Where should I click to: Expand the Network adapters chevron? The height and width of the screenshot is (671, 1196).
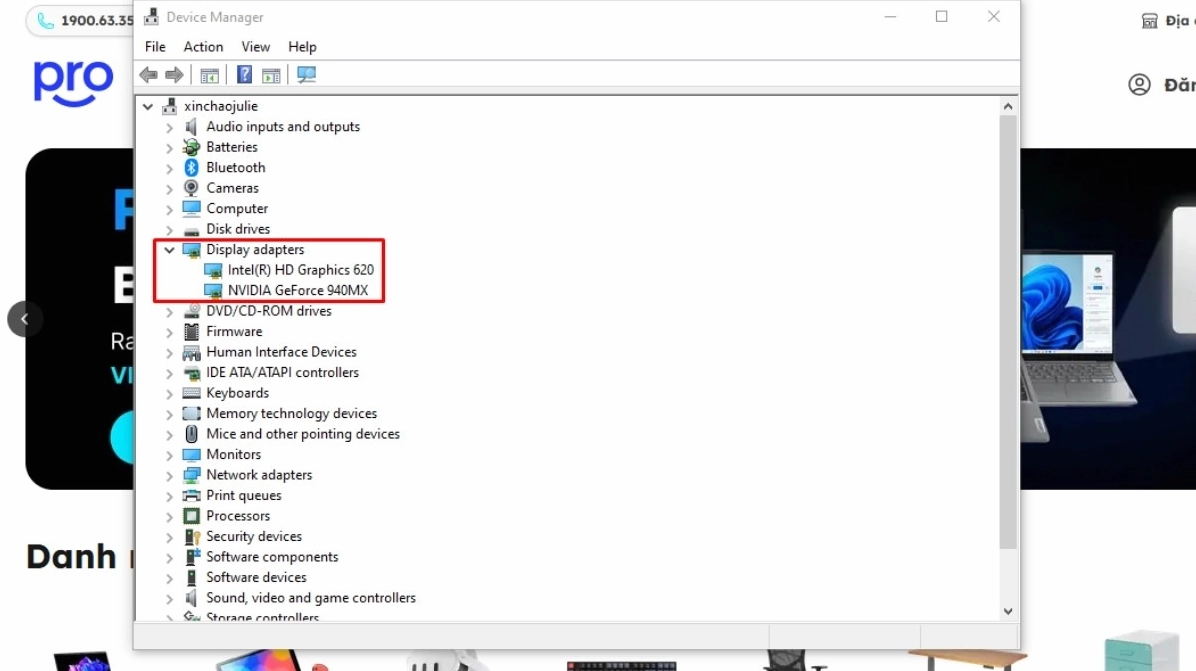click(x=169, y=476)
